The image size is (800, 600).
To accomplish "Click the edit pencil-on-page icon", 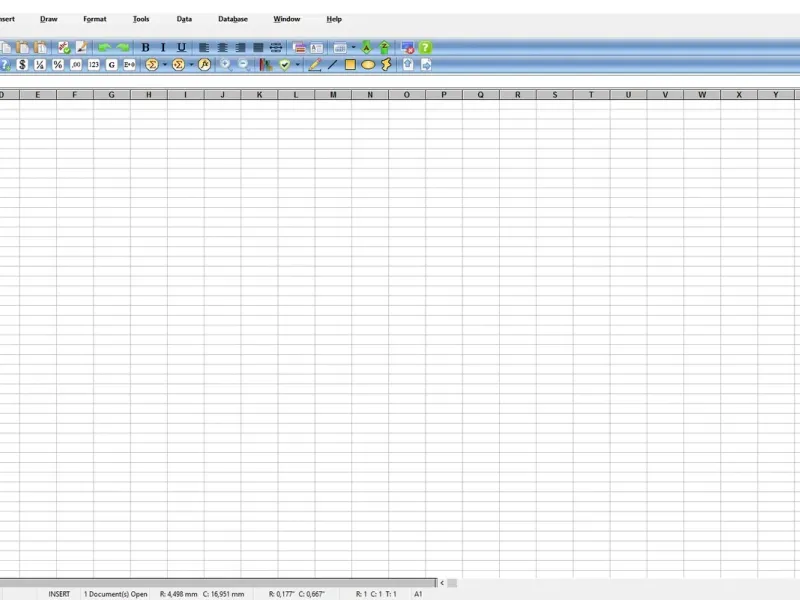I will point(81,47).
